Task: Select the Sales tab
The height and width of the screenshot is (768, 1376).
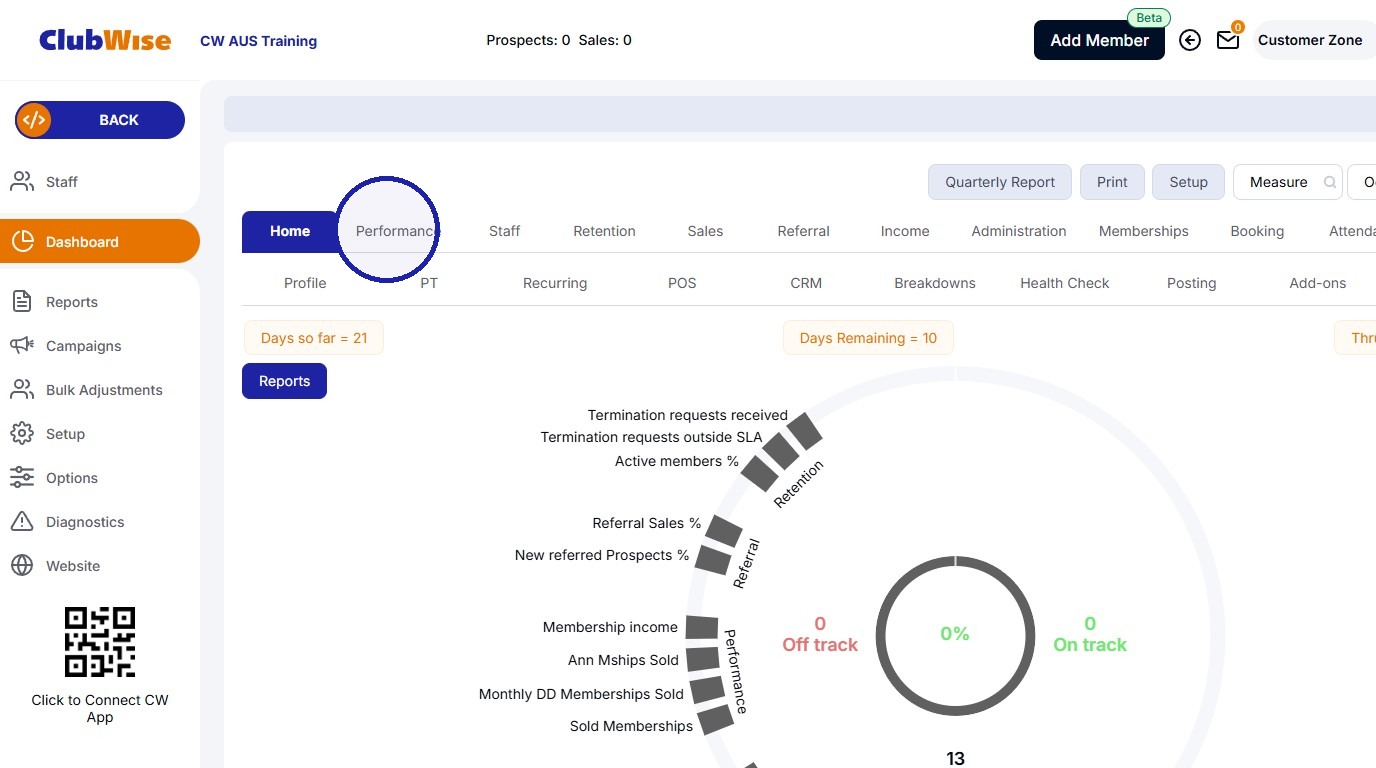Action: 705,231
